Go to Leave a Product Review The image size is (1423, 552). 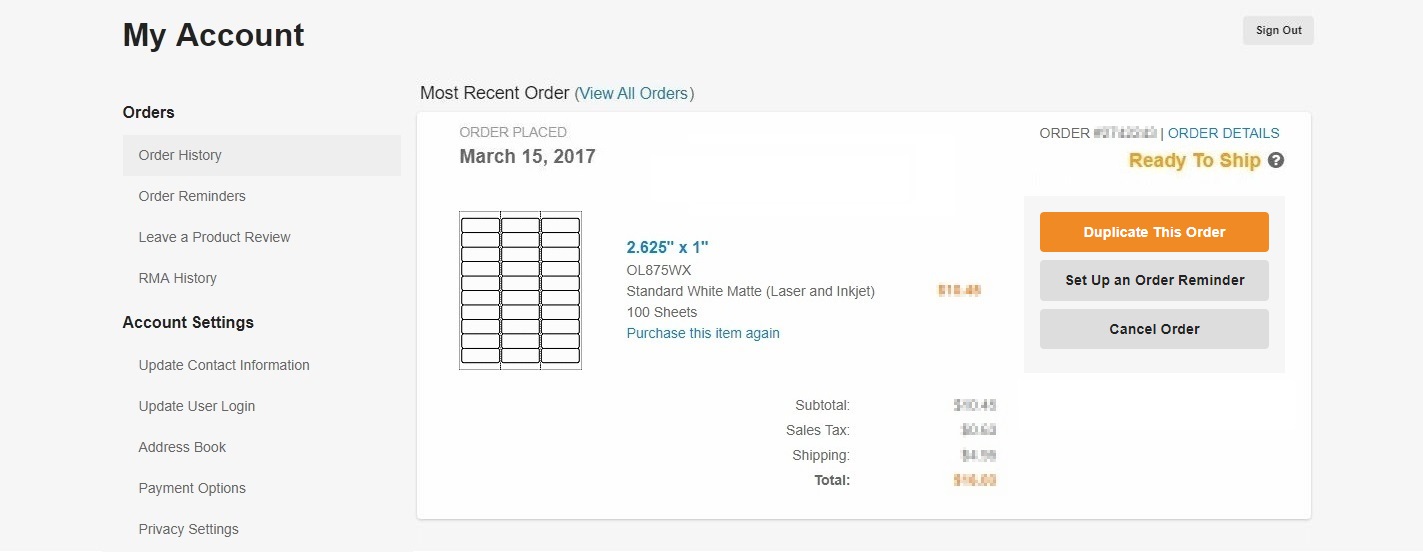(x=214, y=237)
